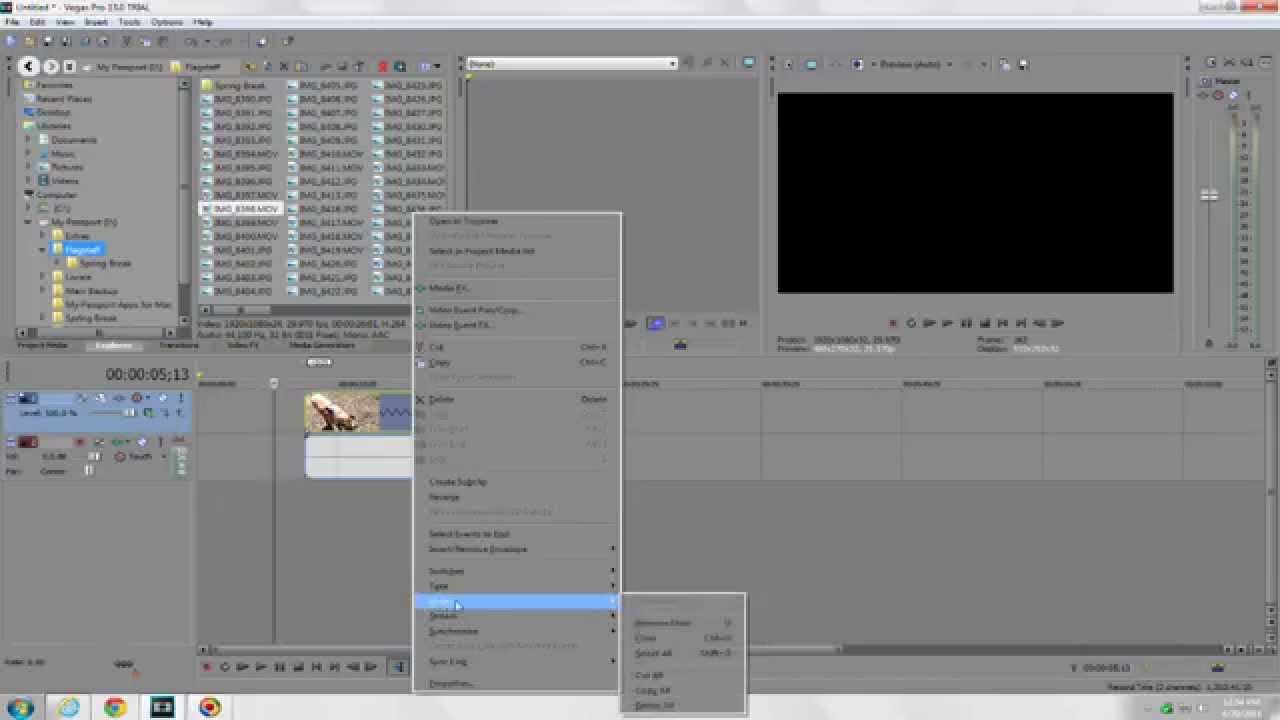Select IMG_8398.MOV file

pos(240,209)
